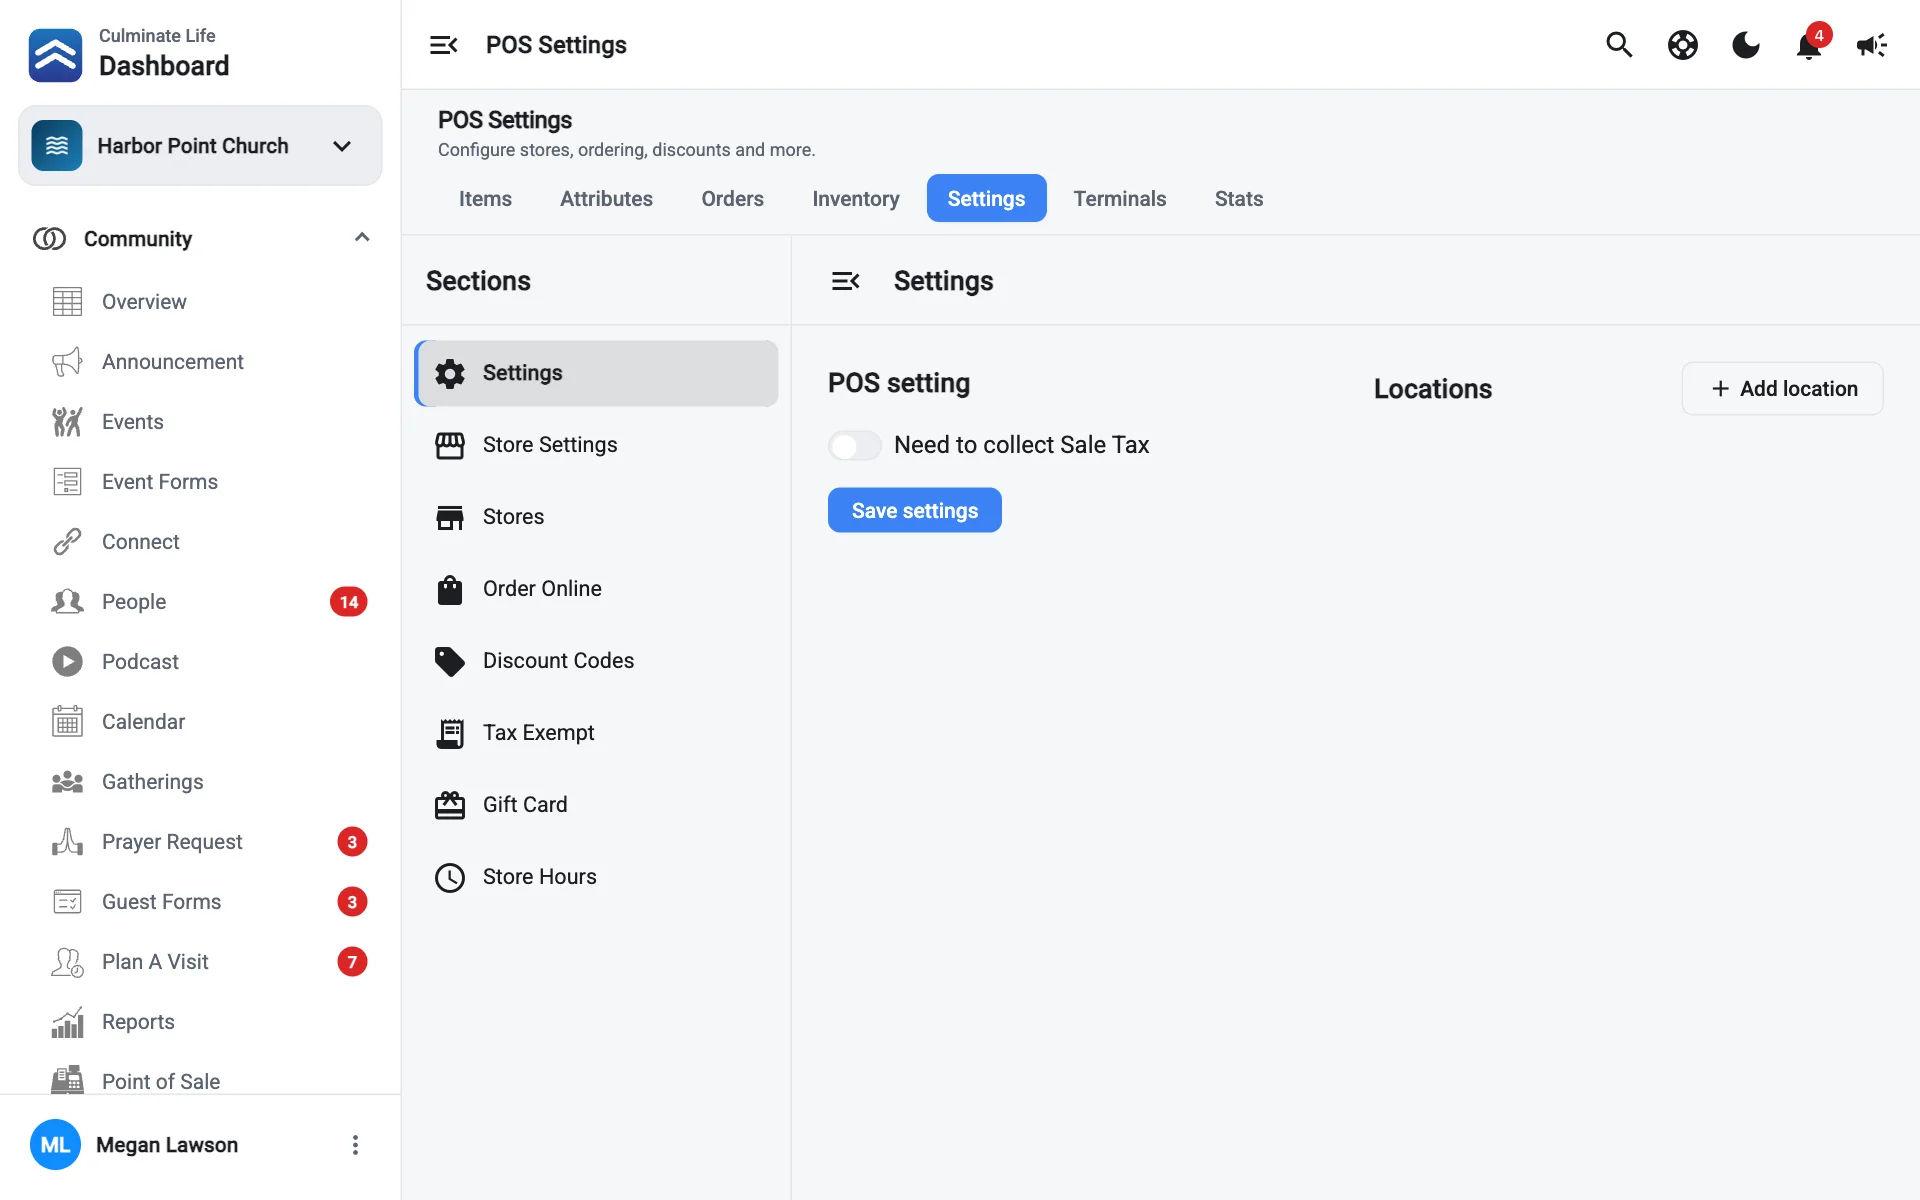Open Gatherings in the sidebar

[x=200, y=781]
